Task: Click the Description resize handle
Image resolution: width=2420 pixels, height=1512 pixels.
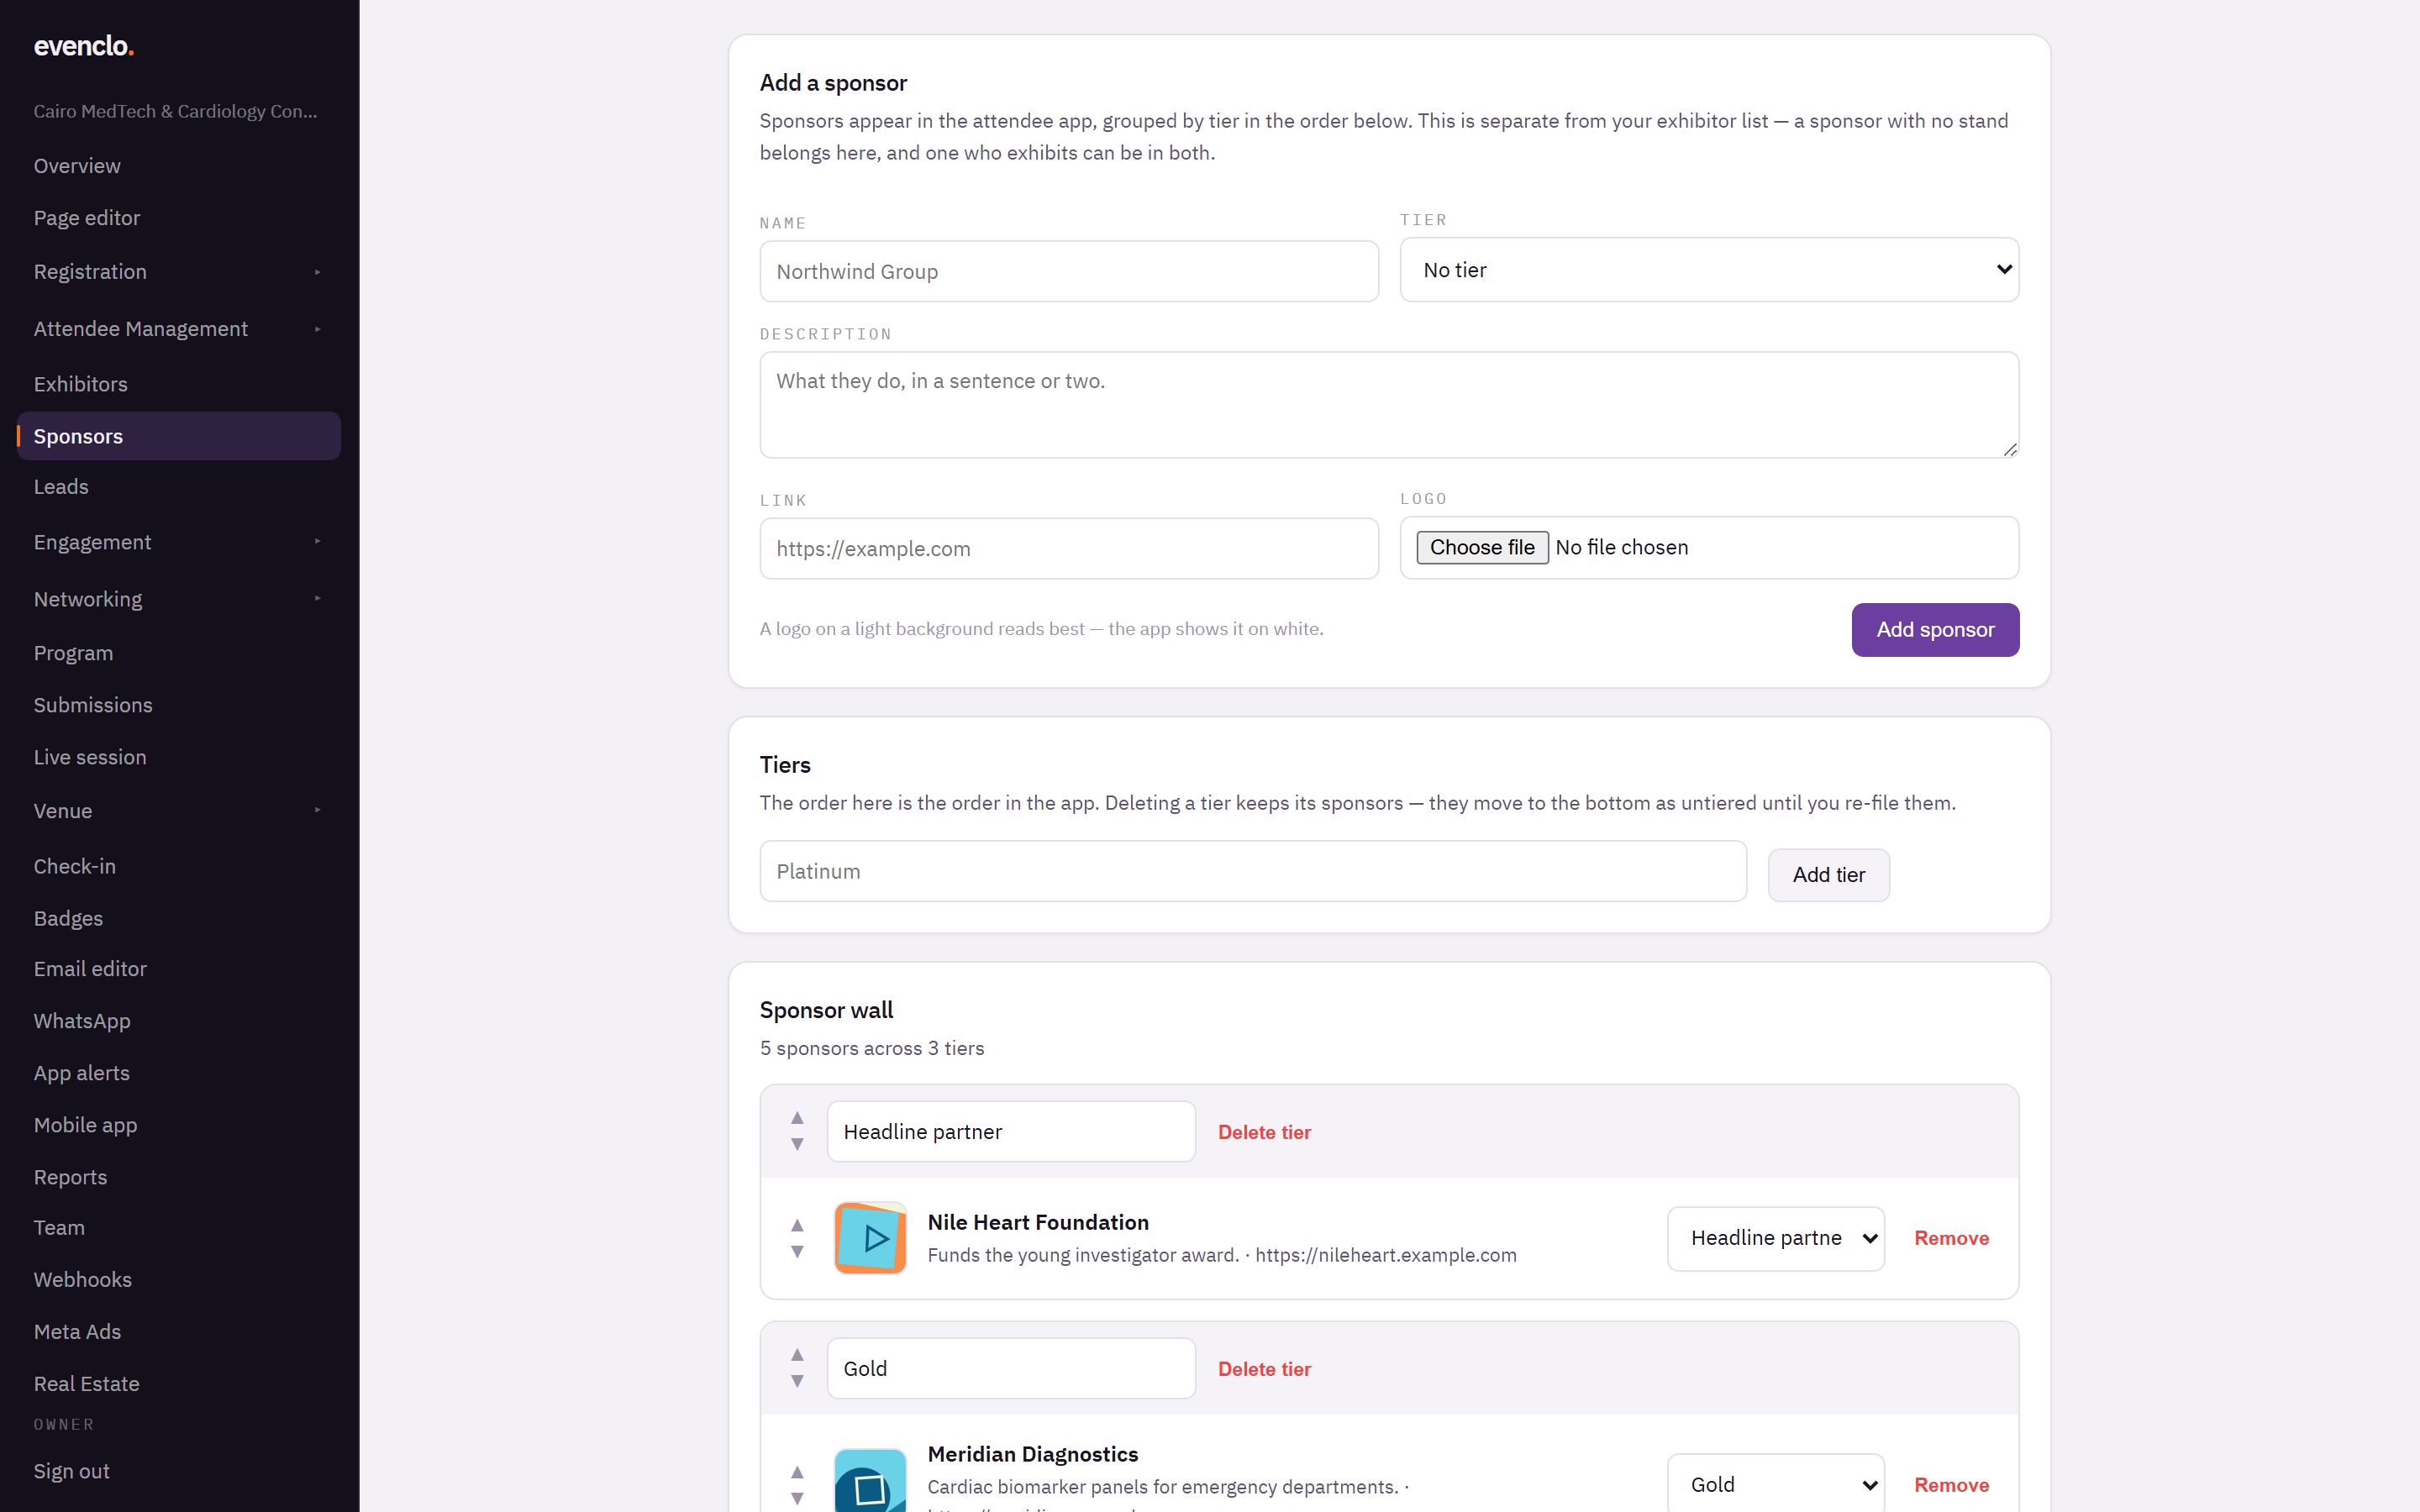Action: (x=2010, y=450)
